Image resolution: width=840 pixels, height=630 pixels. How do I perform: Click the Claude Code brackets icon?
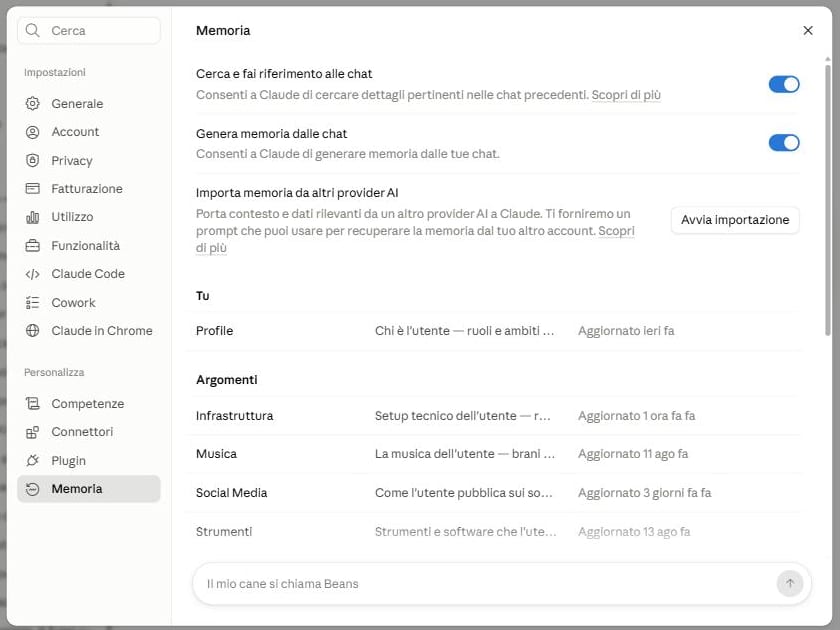33,274
